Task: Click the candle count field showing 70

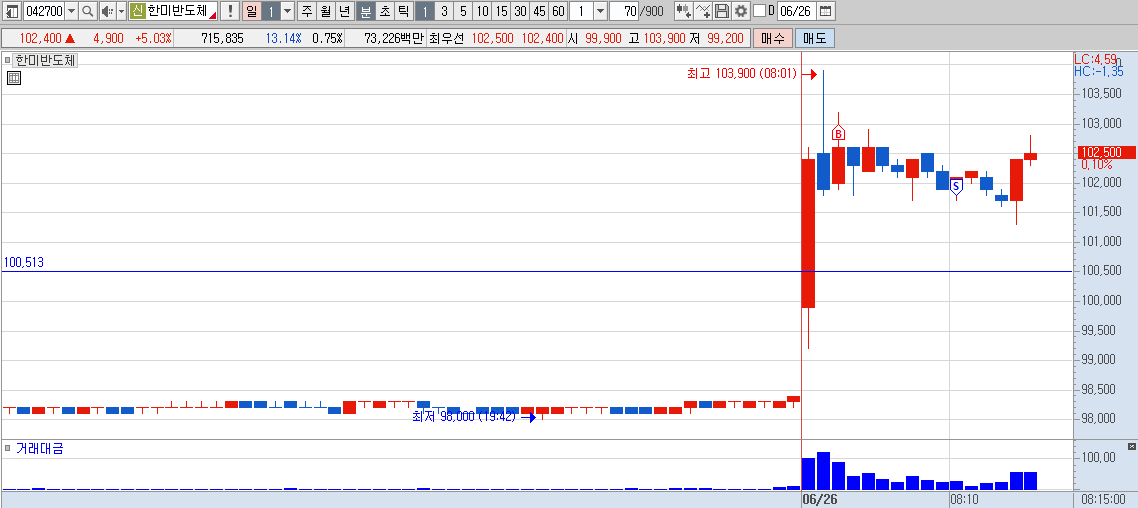Action: click(623, 11)
